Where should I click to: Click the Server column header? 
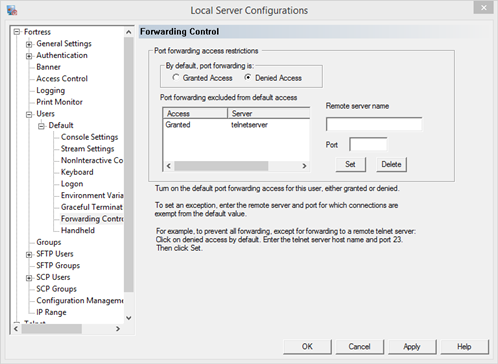coord(269,113)
